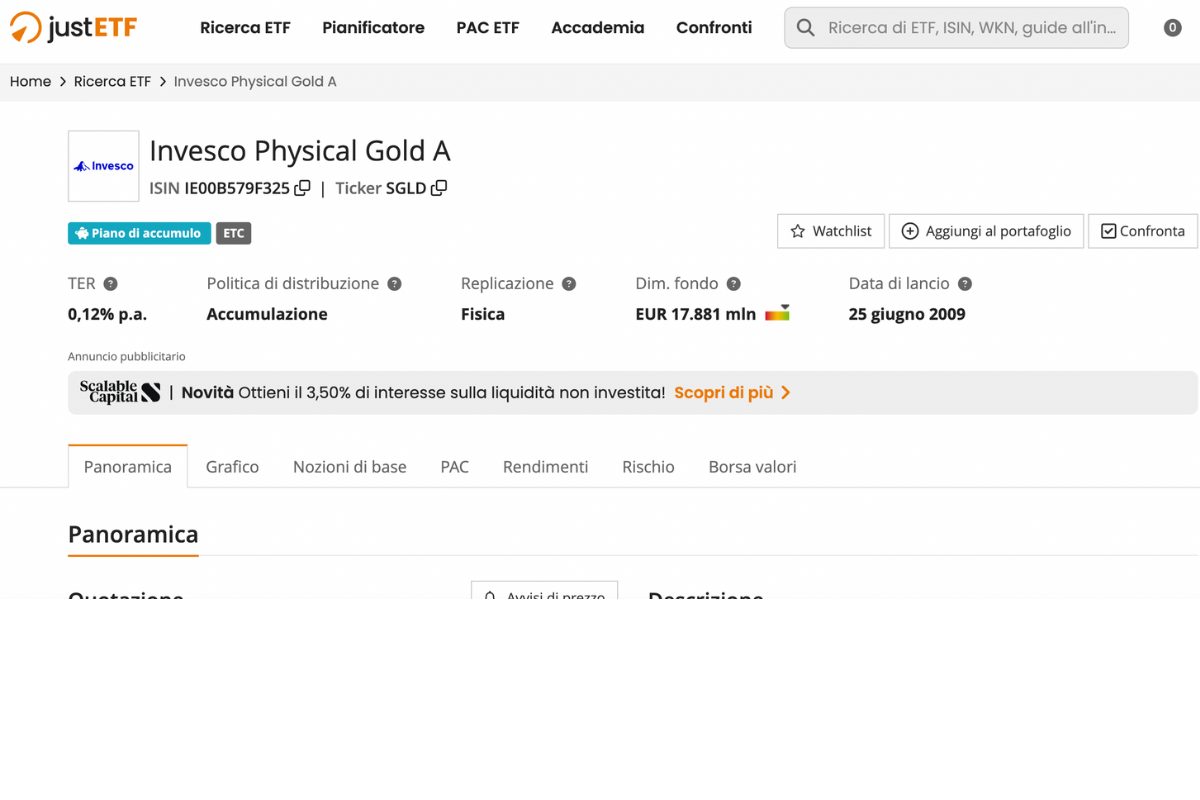Click the justETF logo
The height and width of the screenshot is (800, 1200).
[73, 28]
